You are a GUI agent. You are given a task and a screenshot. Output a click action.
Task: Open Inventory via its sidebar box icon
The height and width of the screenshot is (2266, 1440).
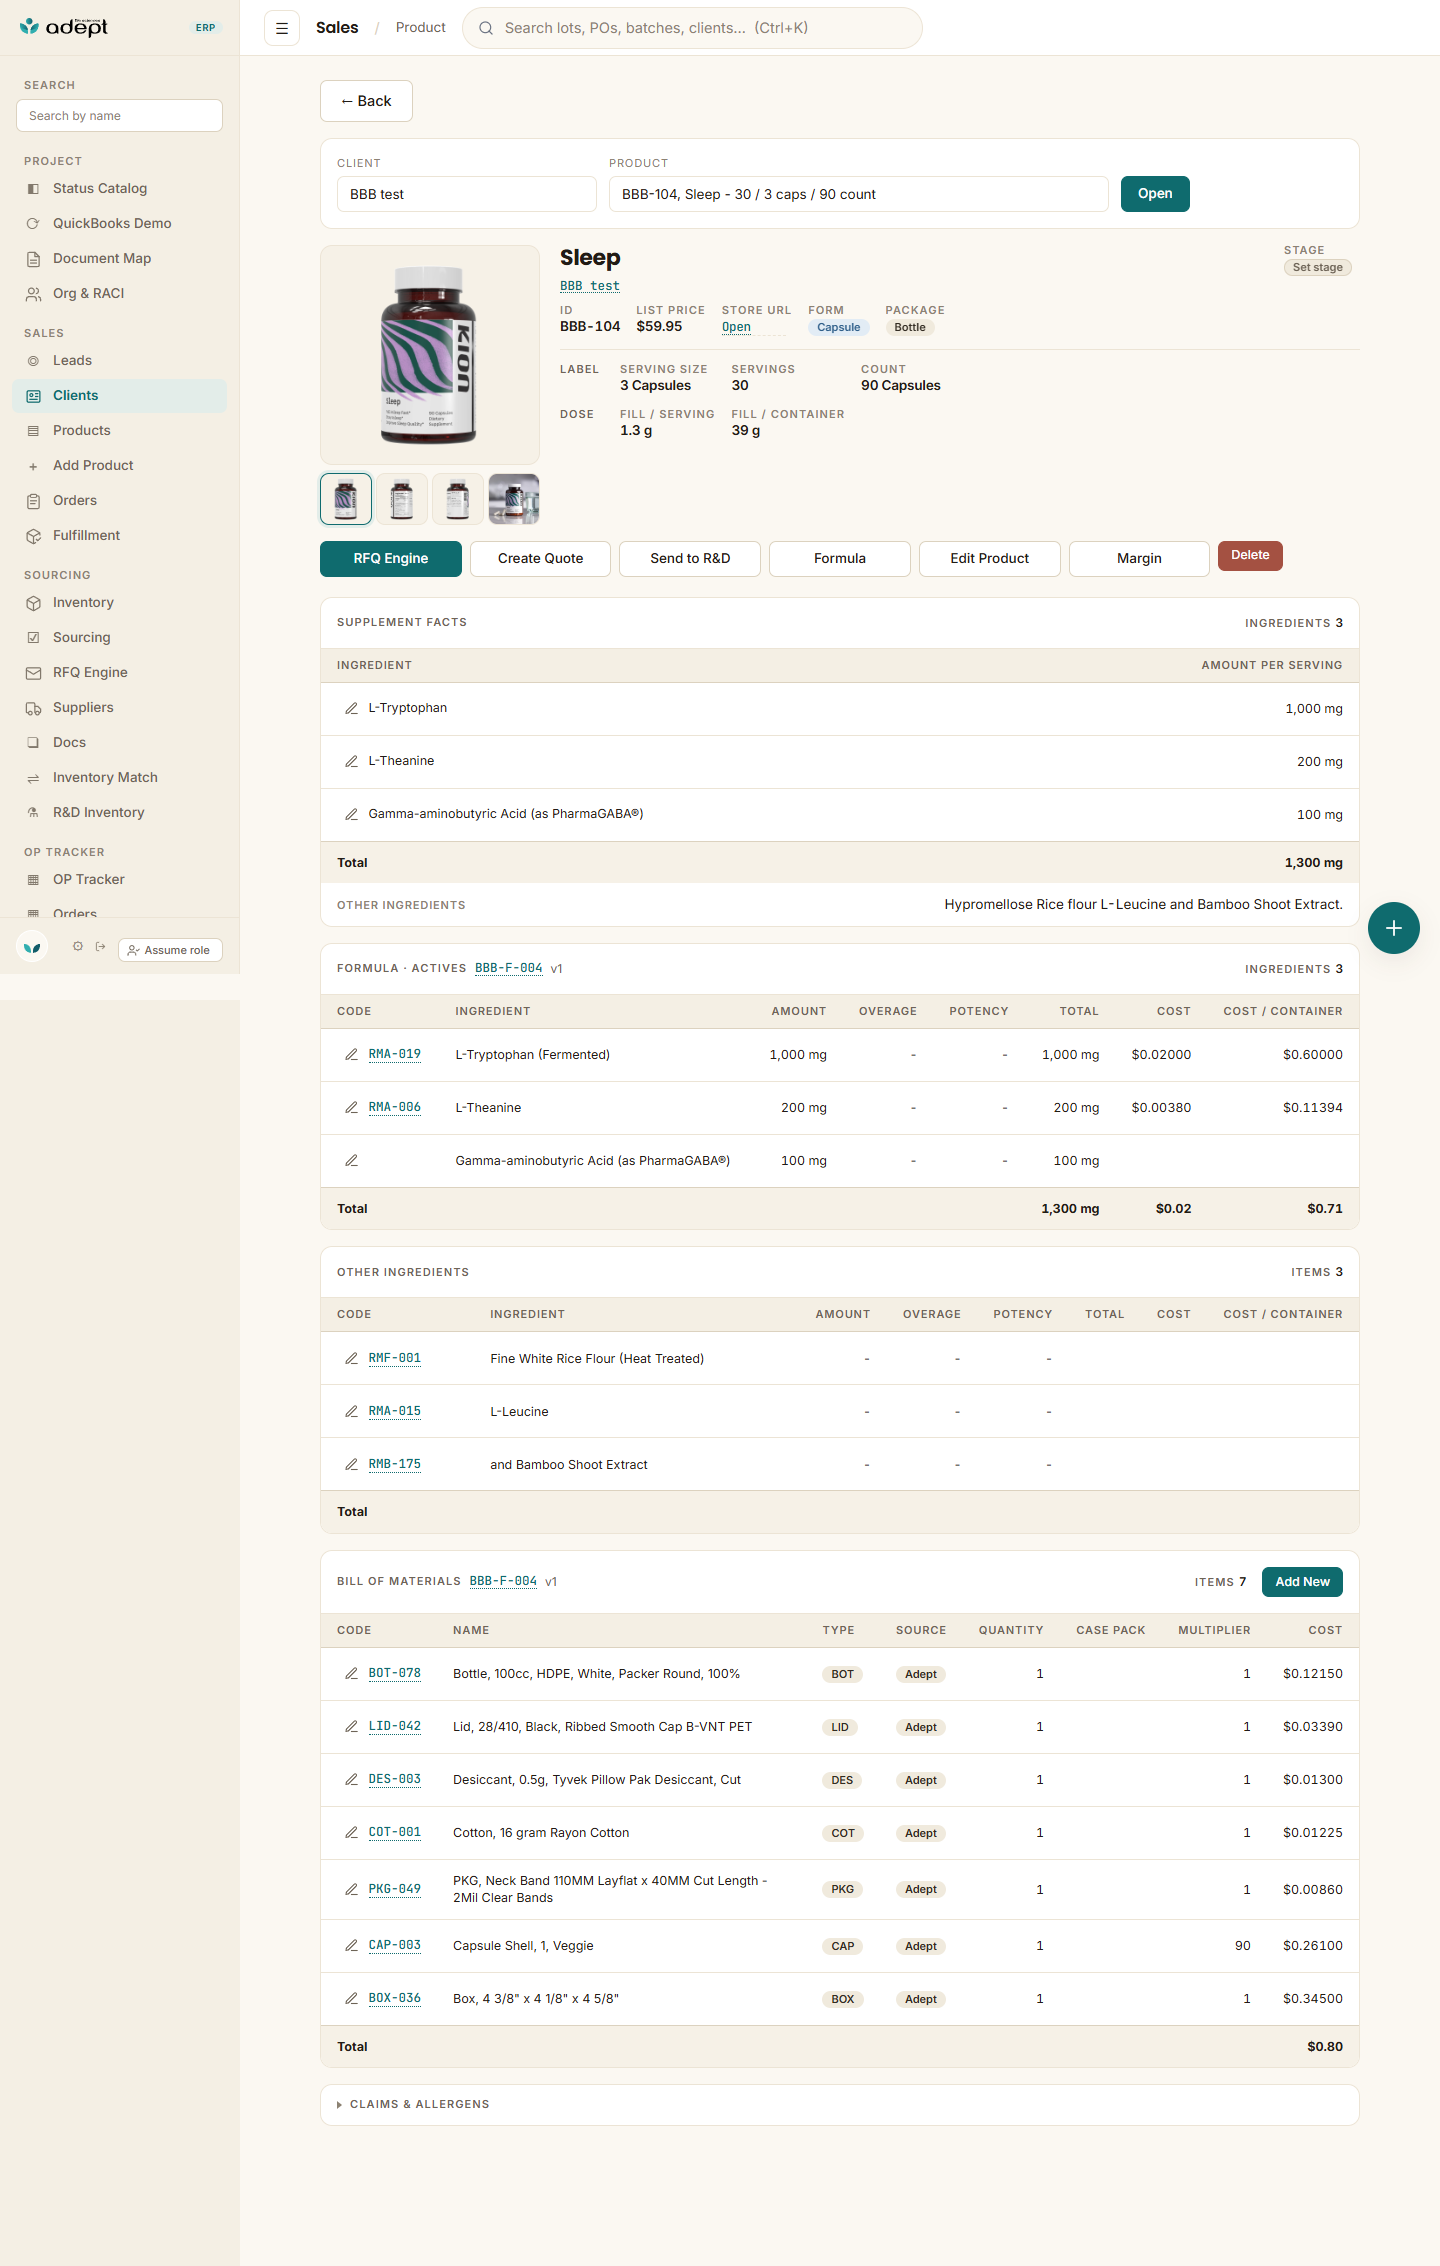(x=33, y=603)
